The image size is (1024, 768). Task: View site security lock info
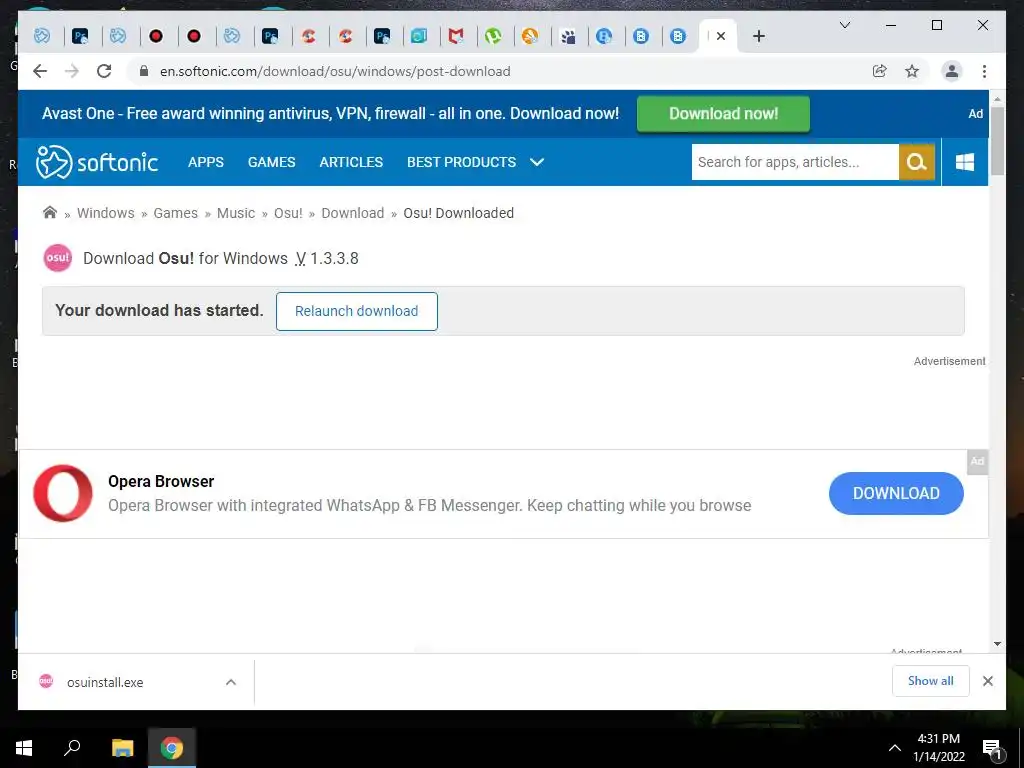144,71
